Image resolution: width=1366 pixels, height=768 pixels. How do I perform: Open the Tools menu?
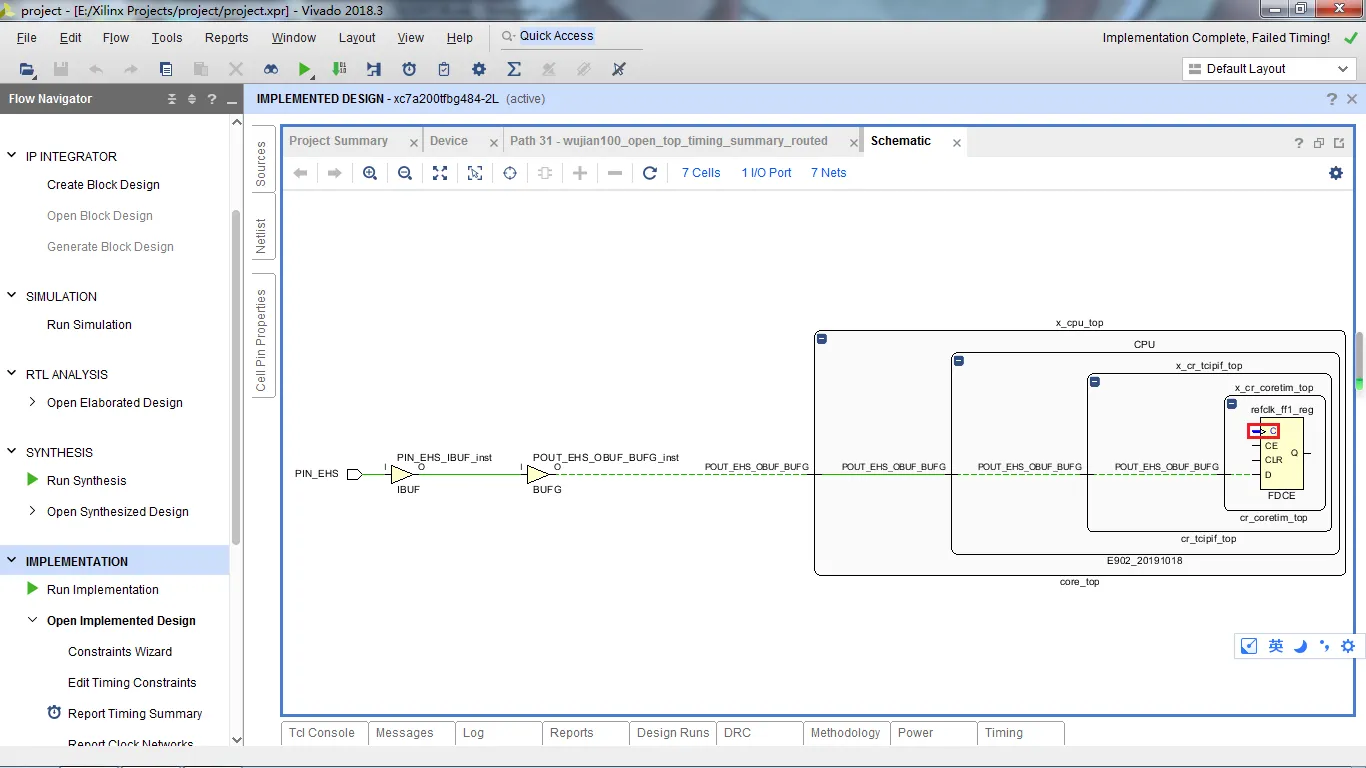pyautogui.click(x=167, y=37)
